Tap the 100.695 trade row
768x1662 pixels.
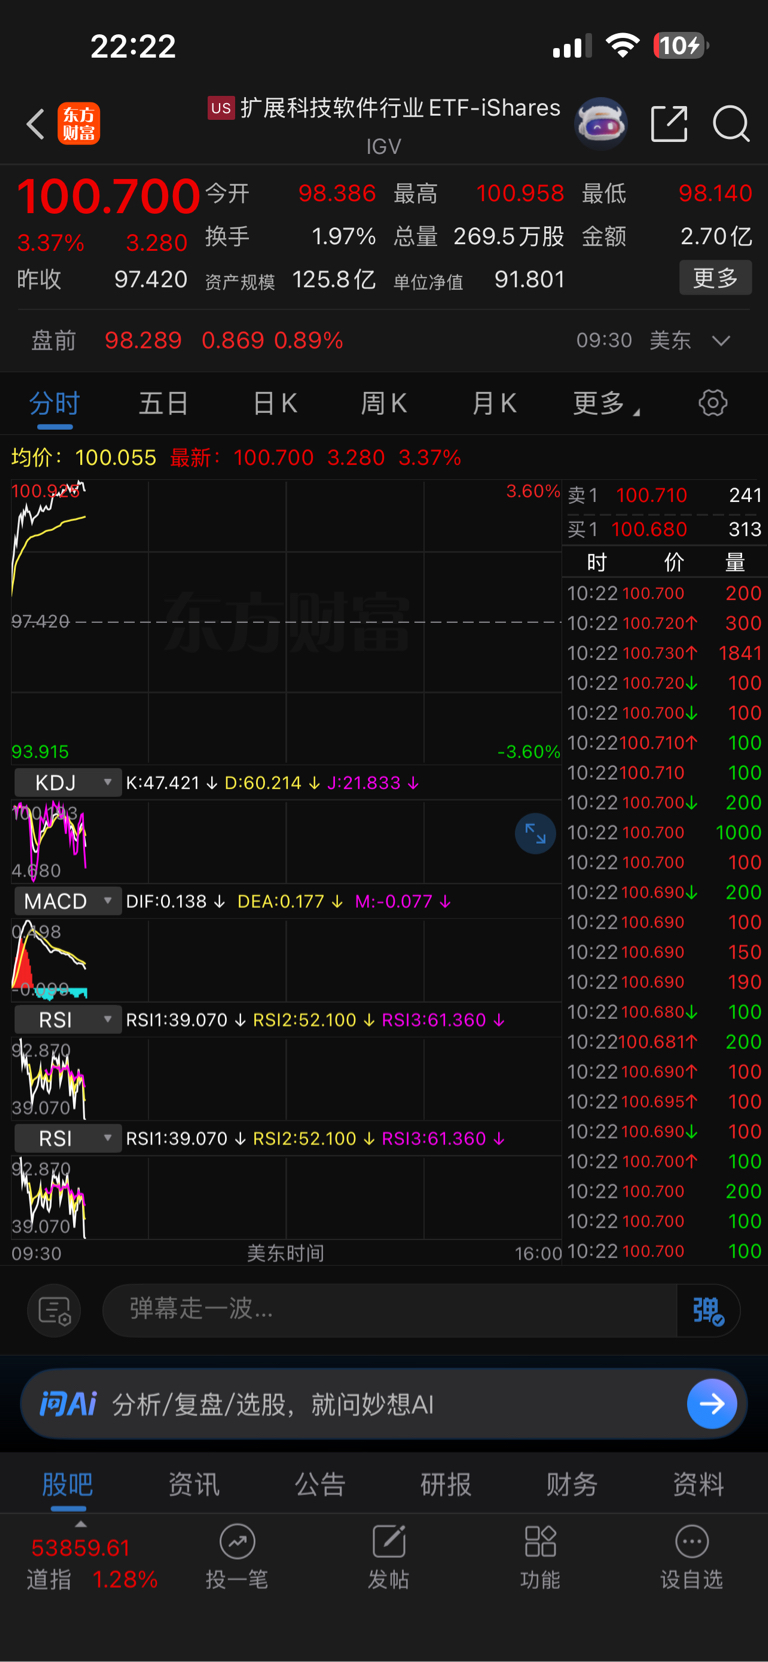coord(664,1101)
